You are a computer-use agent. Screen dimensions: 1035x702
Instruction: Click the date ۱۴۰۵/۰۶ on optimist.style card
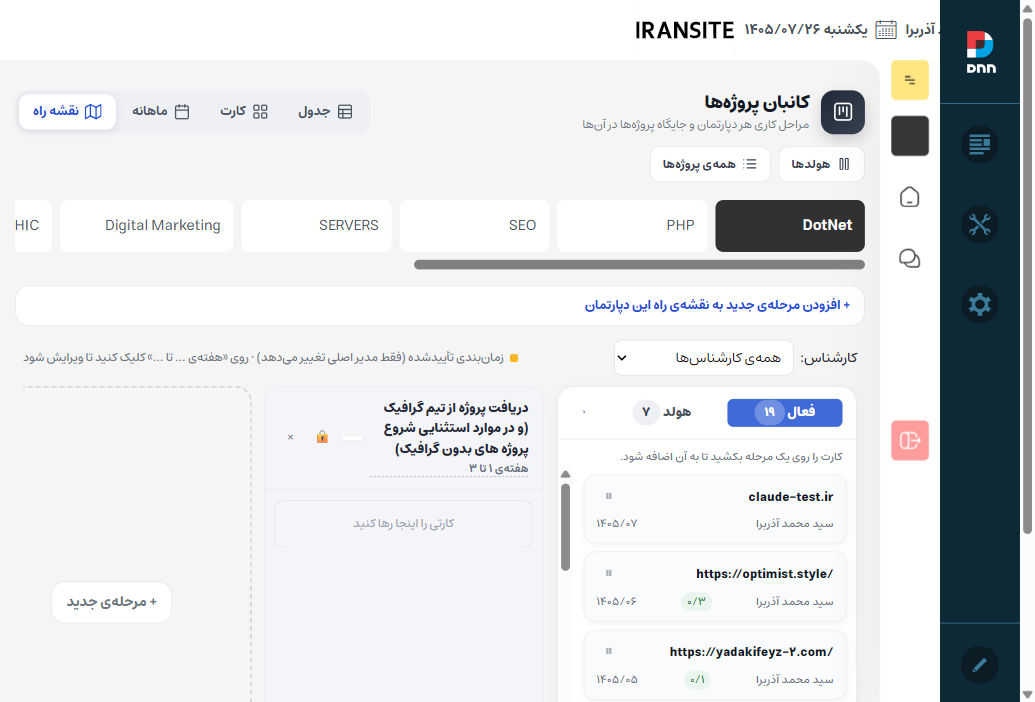[617, 601]
